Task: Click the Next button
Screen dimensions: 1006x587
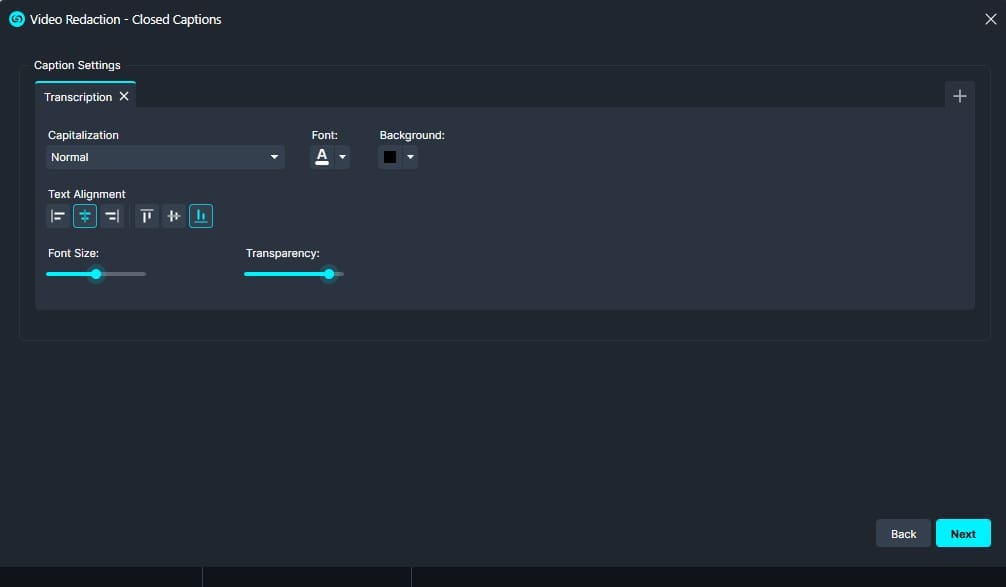Action: tap(962, 533)
